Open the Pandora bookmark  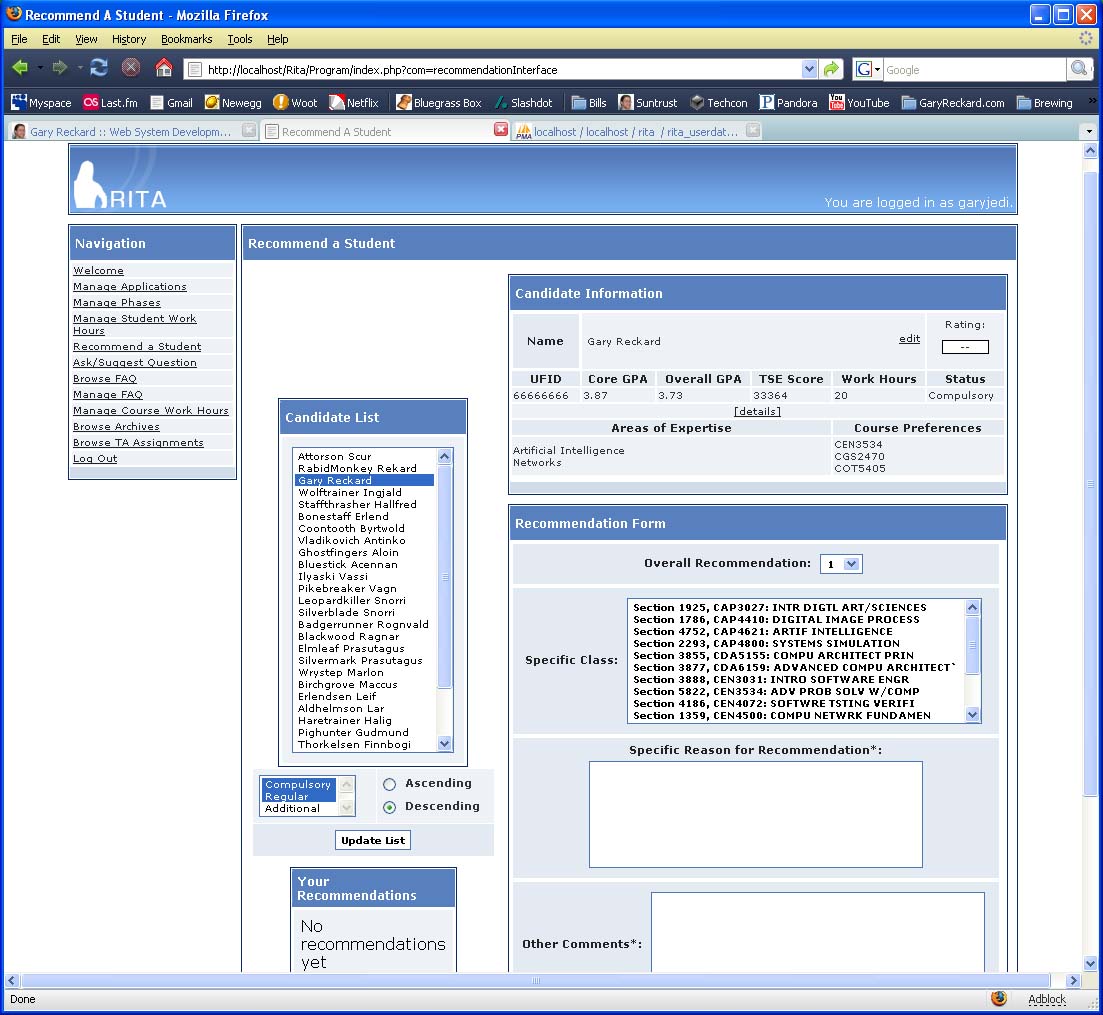[788, 102]
